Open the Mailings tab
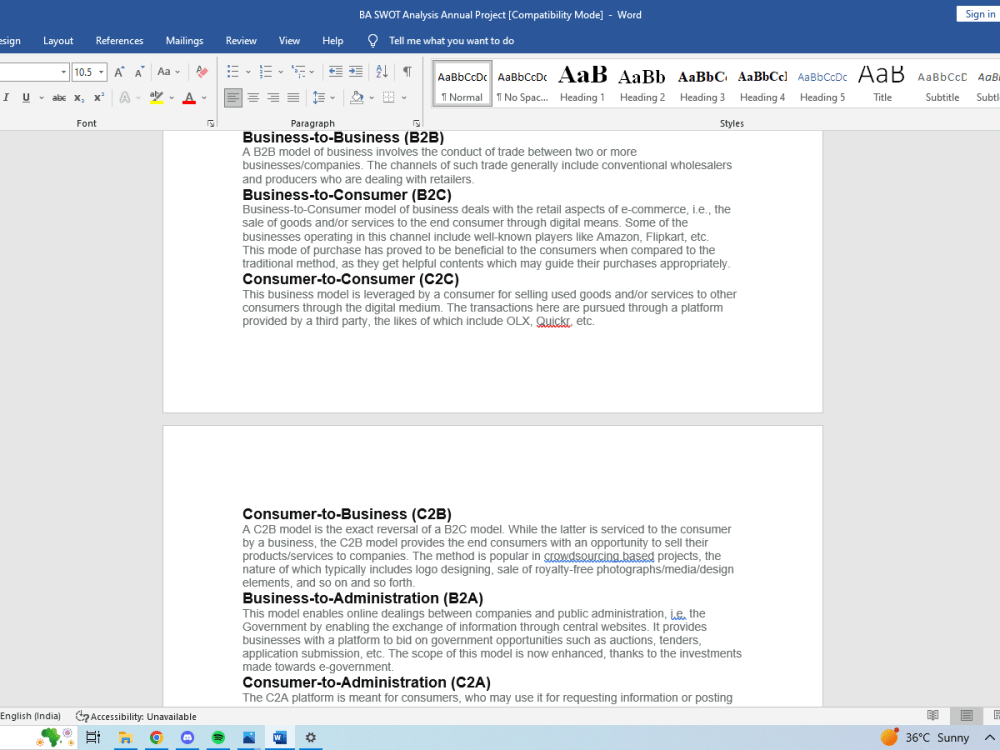This screenshot has width=1000, height=750. (184, 41)
